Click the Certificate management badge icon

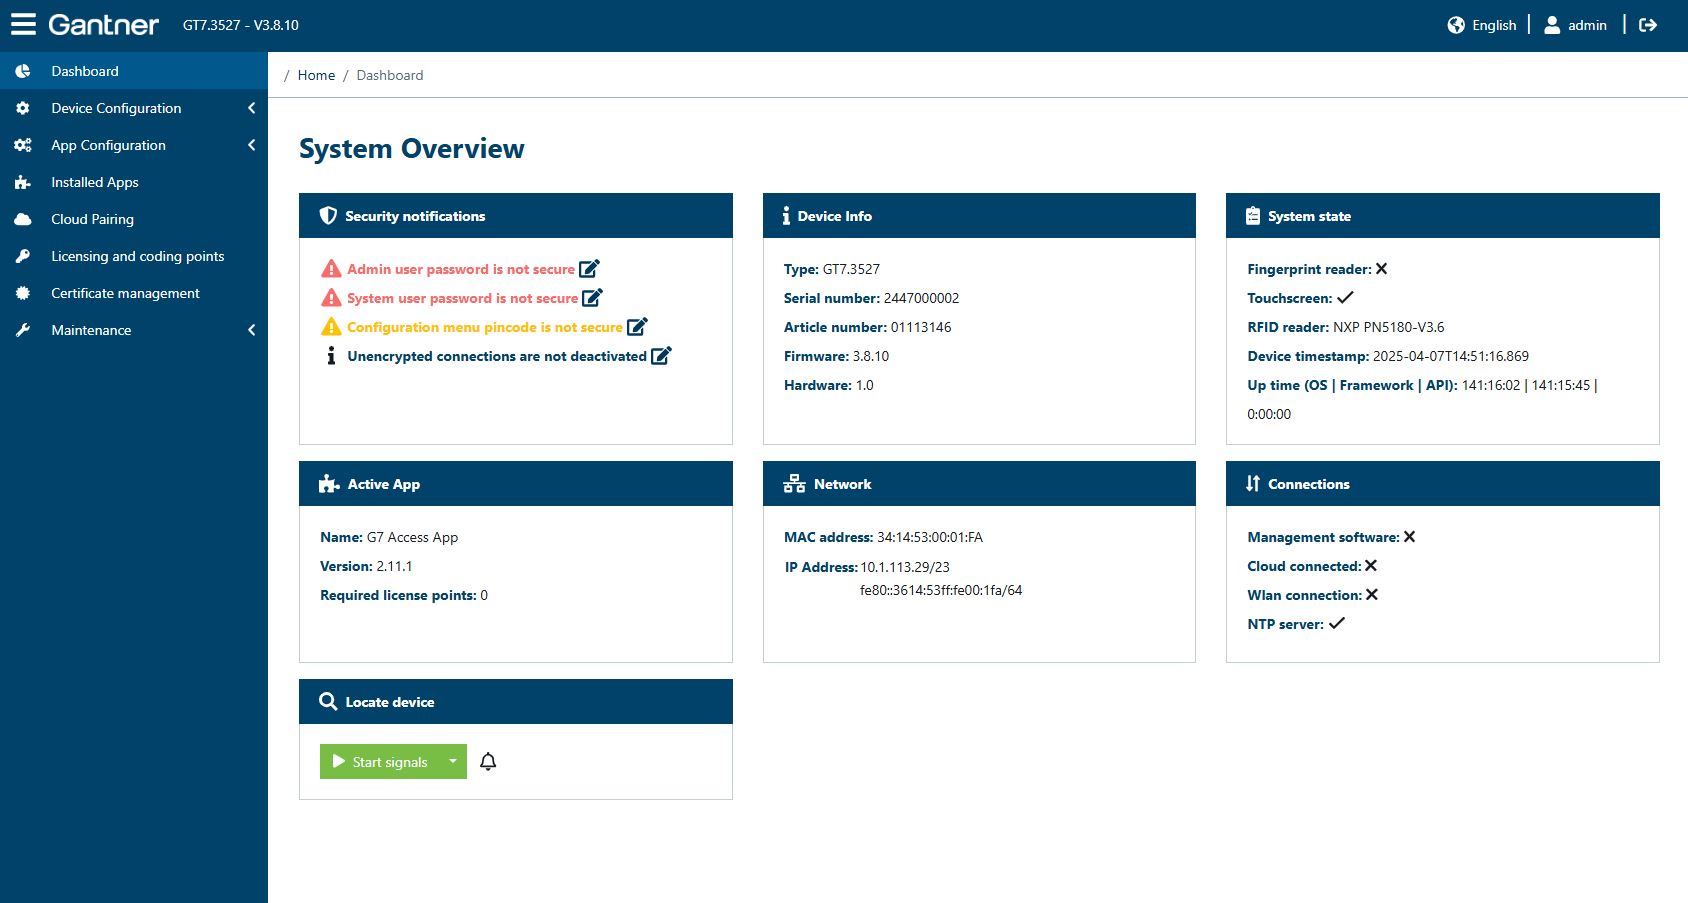click(23, 293)
